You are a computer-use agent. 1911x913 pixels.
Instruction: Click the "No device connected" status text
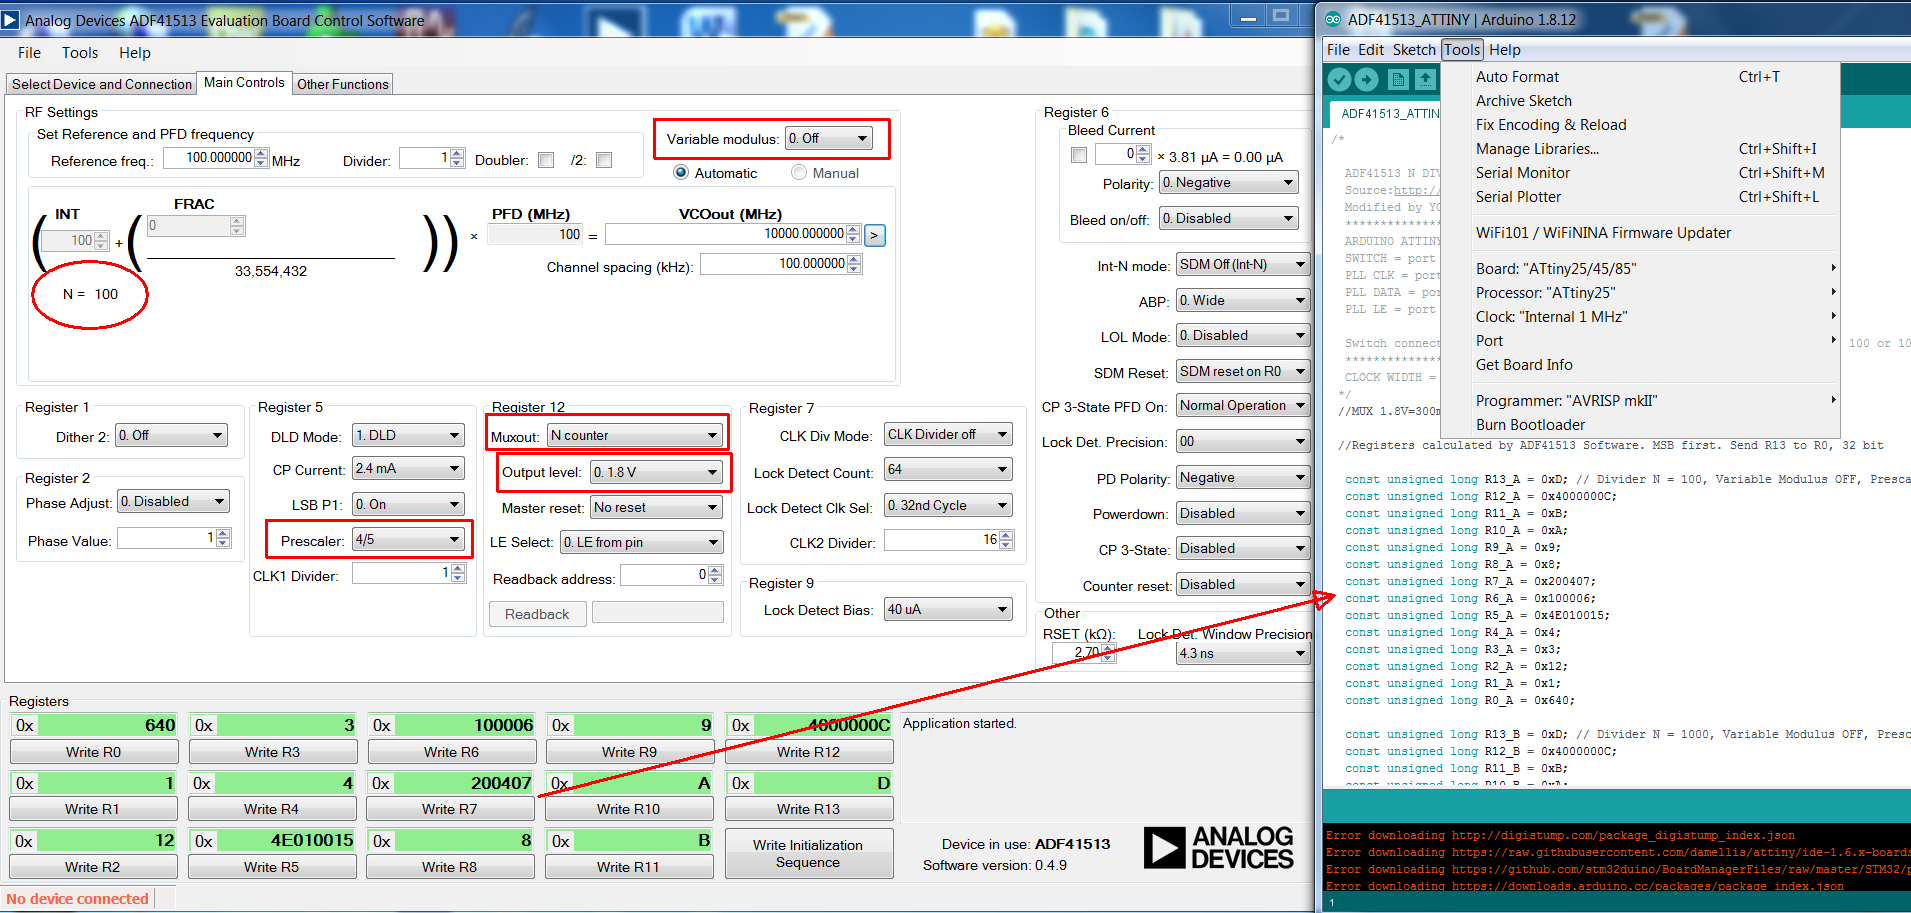[77, 899]
